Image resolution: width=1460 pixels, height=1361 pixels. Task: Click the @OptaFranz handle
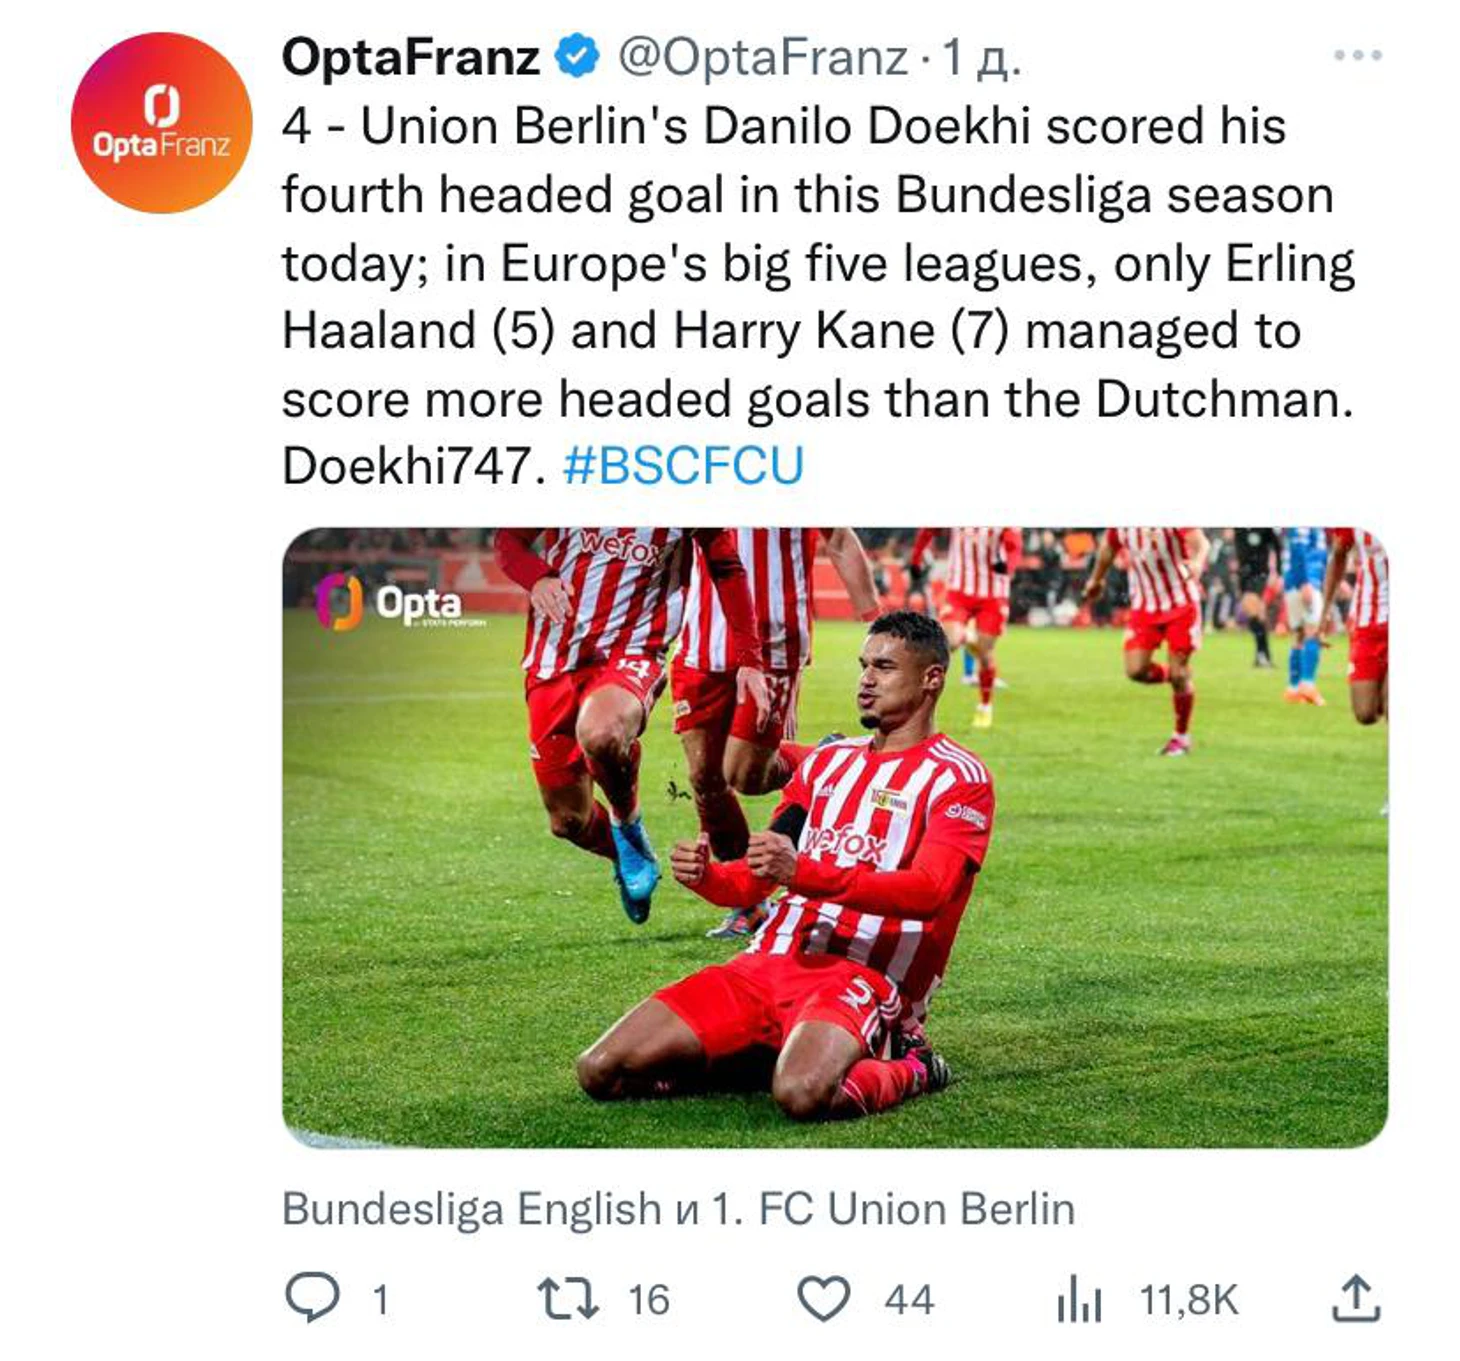[762, 57]
